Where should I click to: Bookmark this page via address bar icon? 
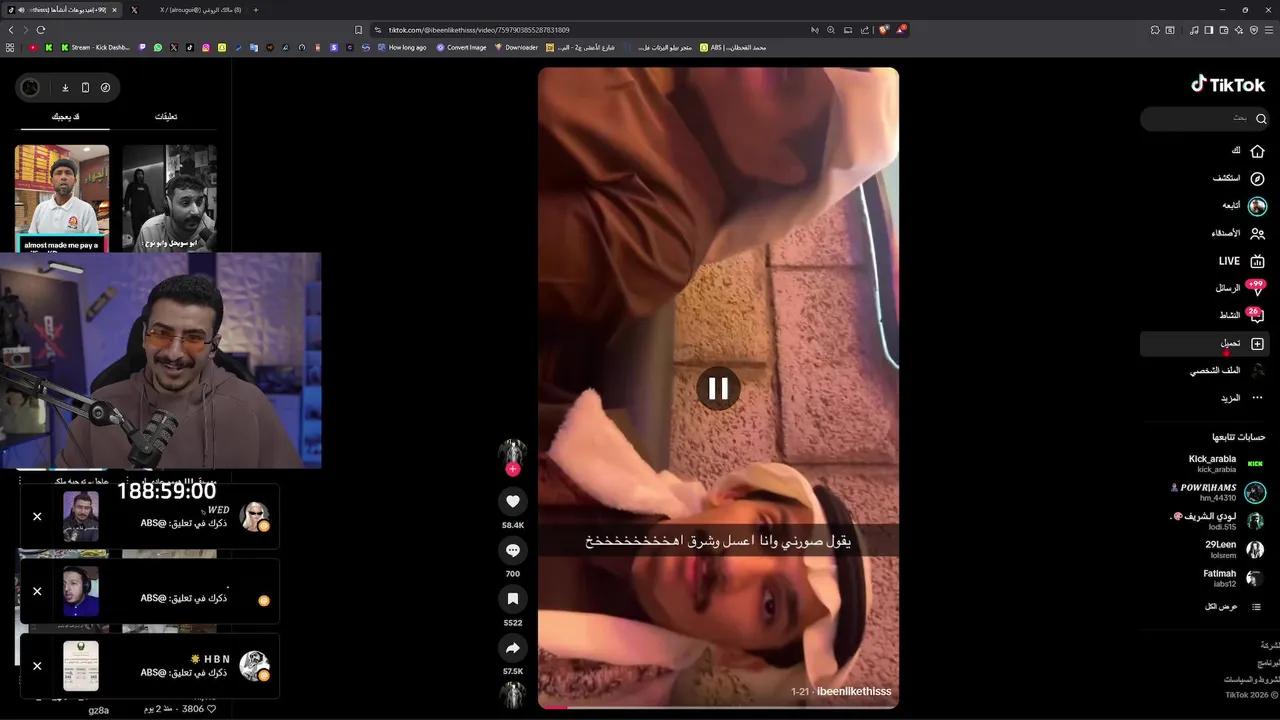(x=359, y=30)
